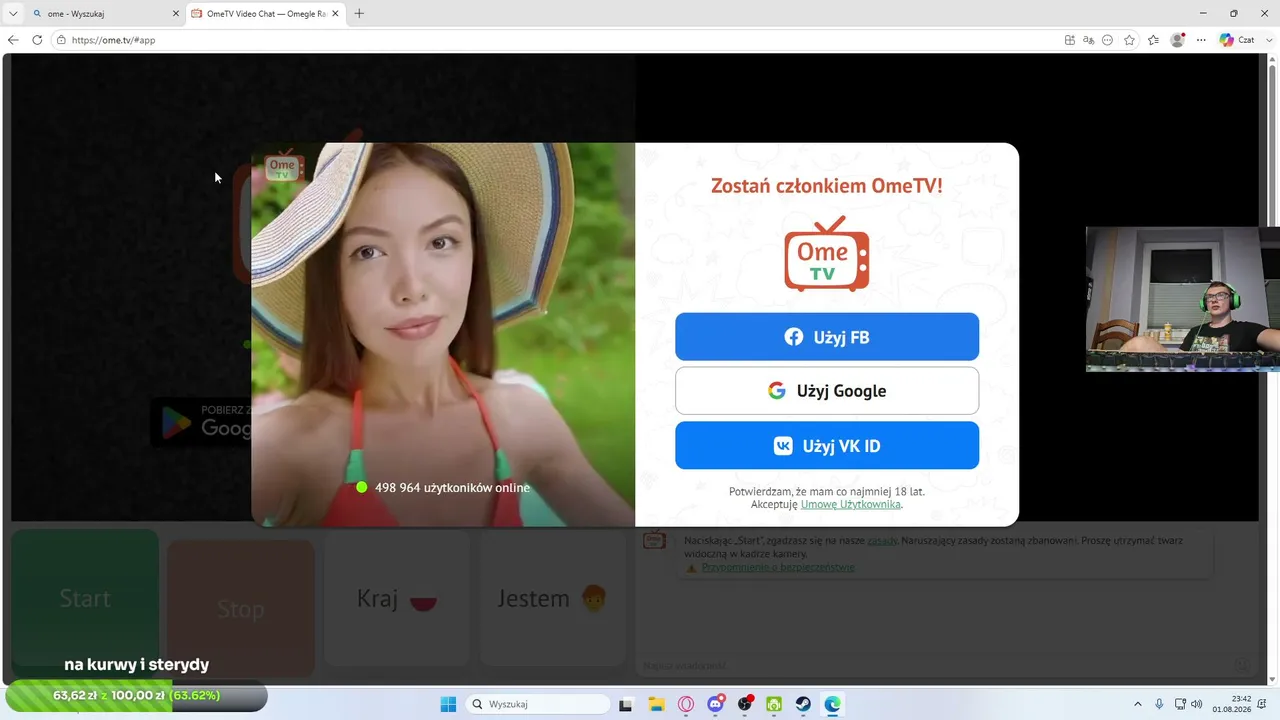
Task: Open Steam from the taskbar
Action: [x=803, y=704]
